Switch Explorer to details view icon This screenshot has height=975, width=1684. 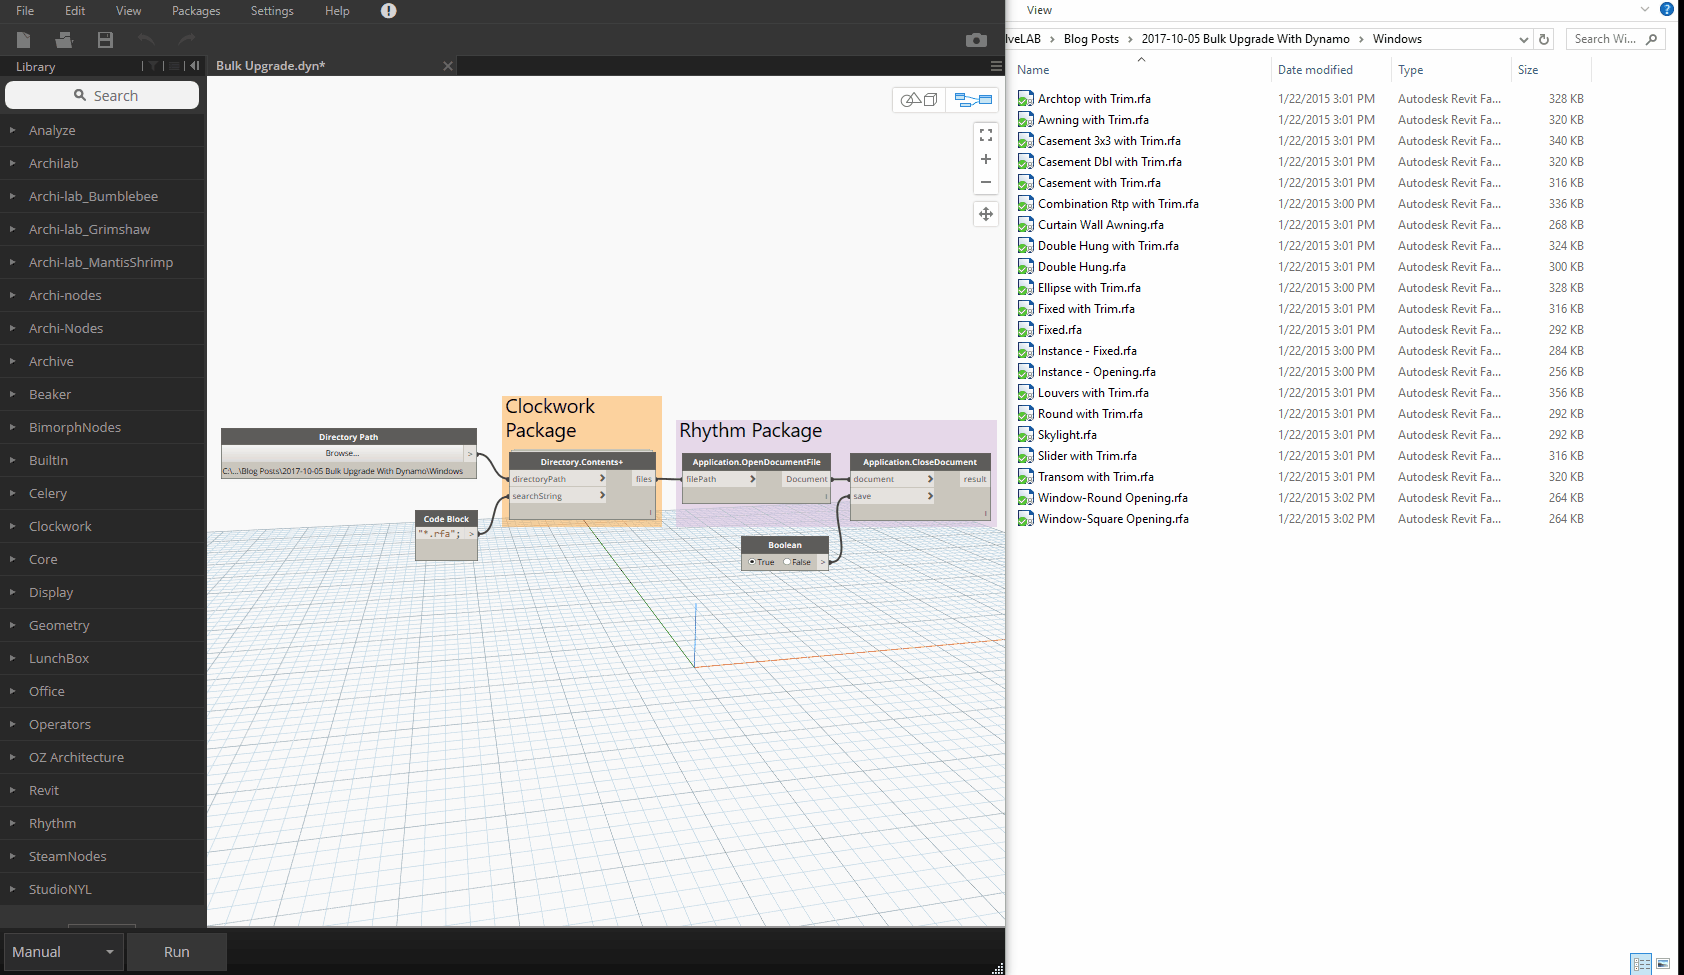point(1642,964)
